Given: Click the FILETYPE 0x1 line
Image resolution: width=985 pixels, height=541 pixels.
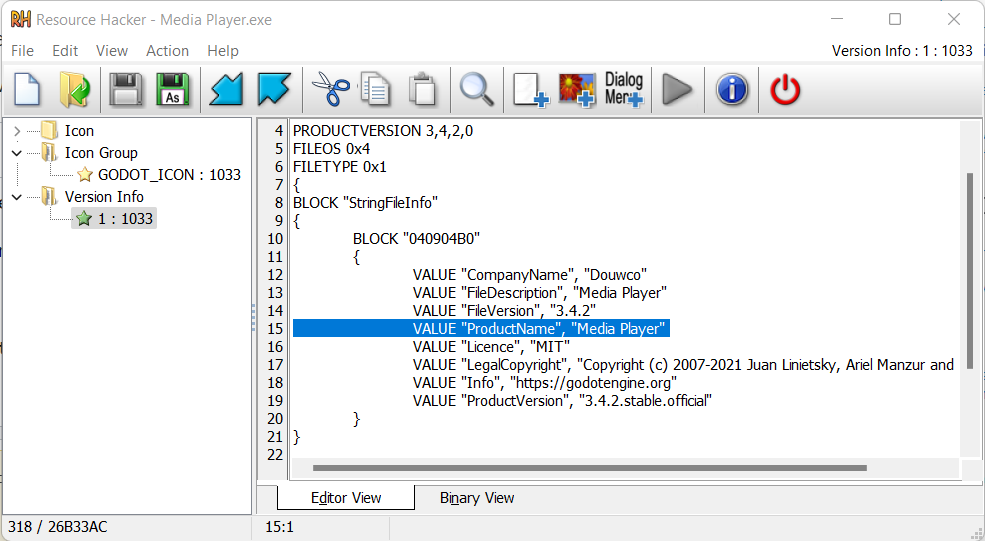Looking at the screenshot, I should tap(340, 167).
